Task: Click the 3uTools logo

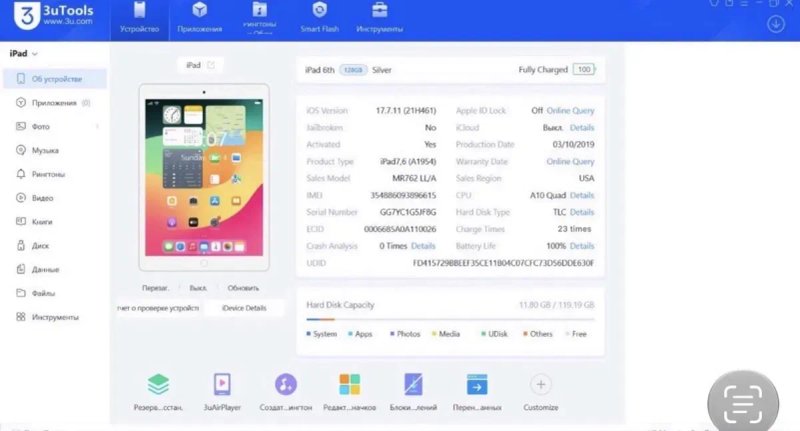Action: pyautogui.click(x=54, y=16)
